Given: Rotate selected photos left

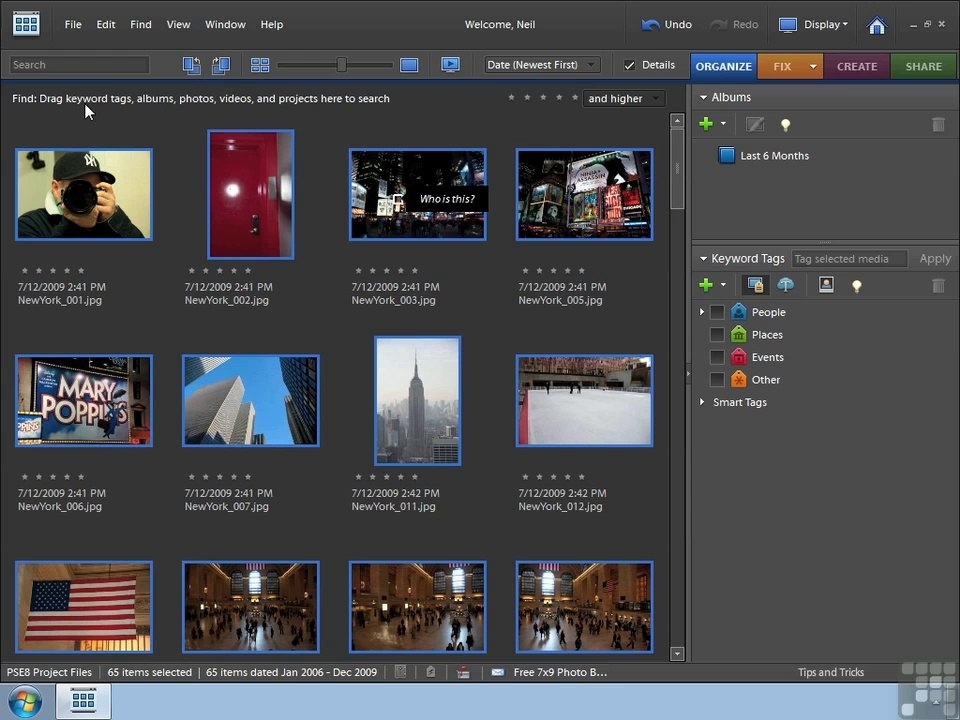Looking at the screenshot, I should [x=192, y=65].
